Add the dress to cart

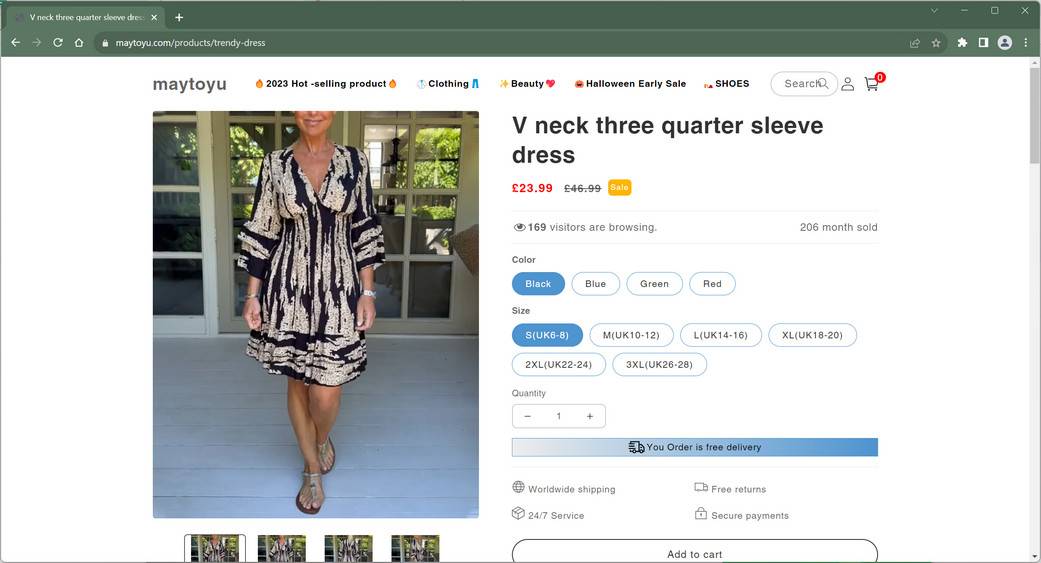click(x=694, y=553)
